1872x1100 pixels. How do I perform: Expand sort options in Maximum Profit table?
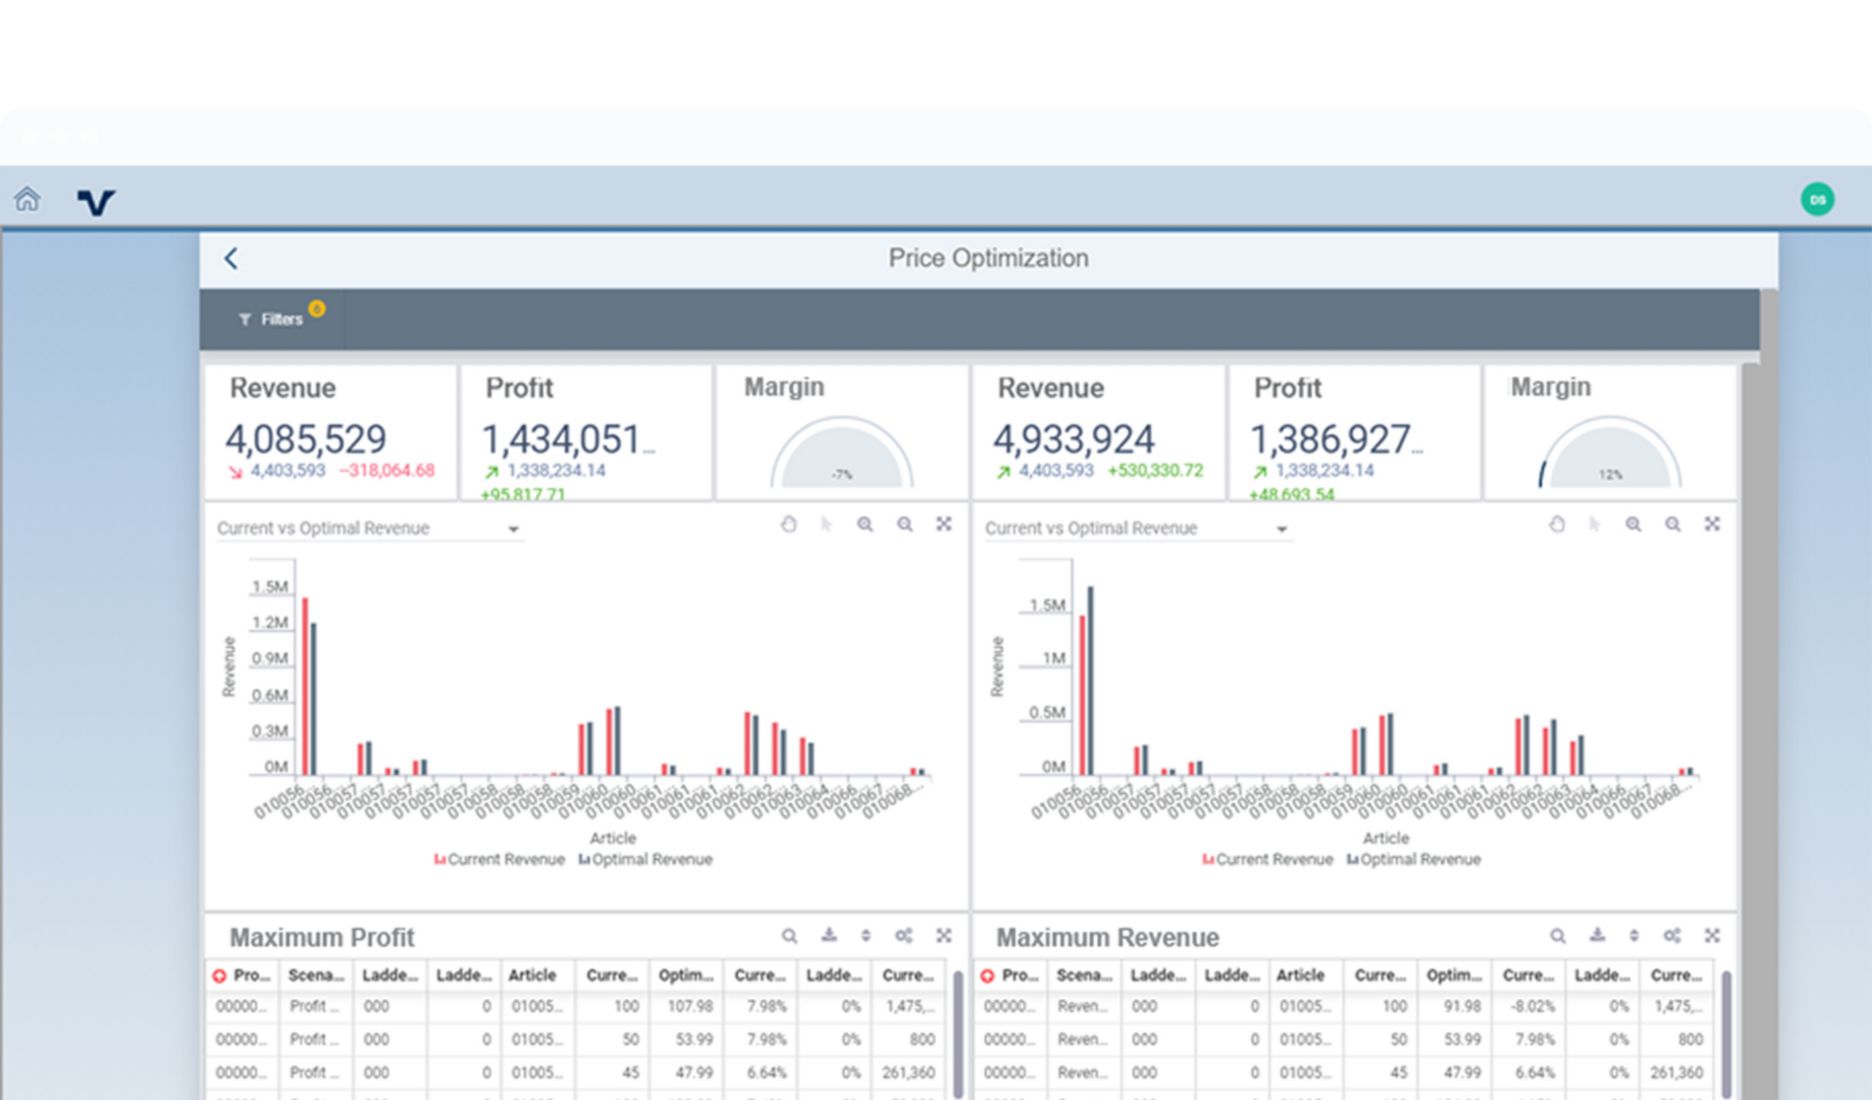tap(866, 936)
